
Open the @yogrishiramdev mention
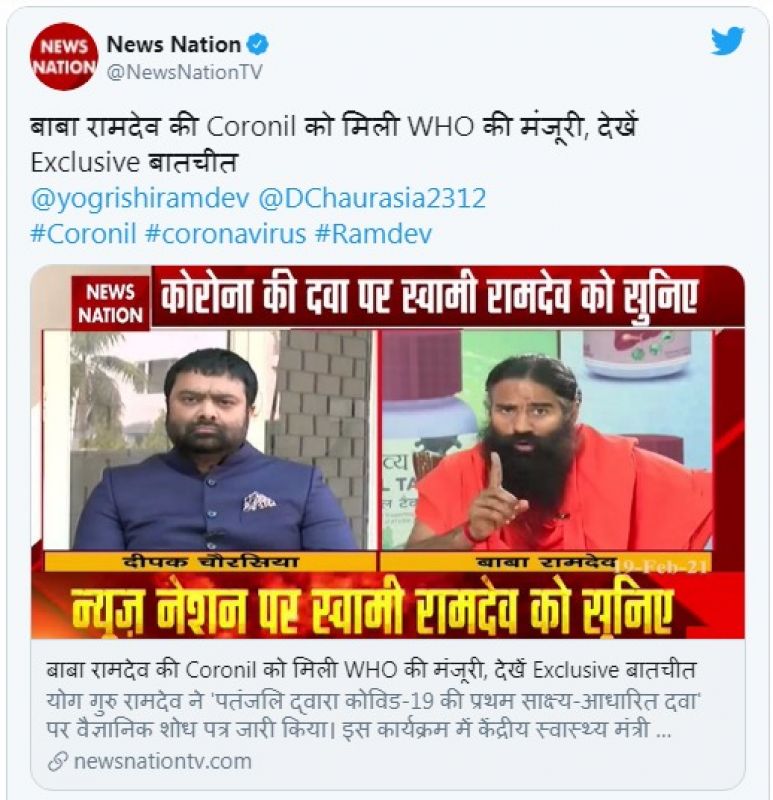click(140, 198)
